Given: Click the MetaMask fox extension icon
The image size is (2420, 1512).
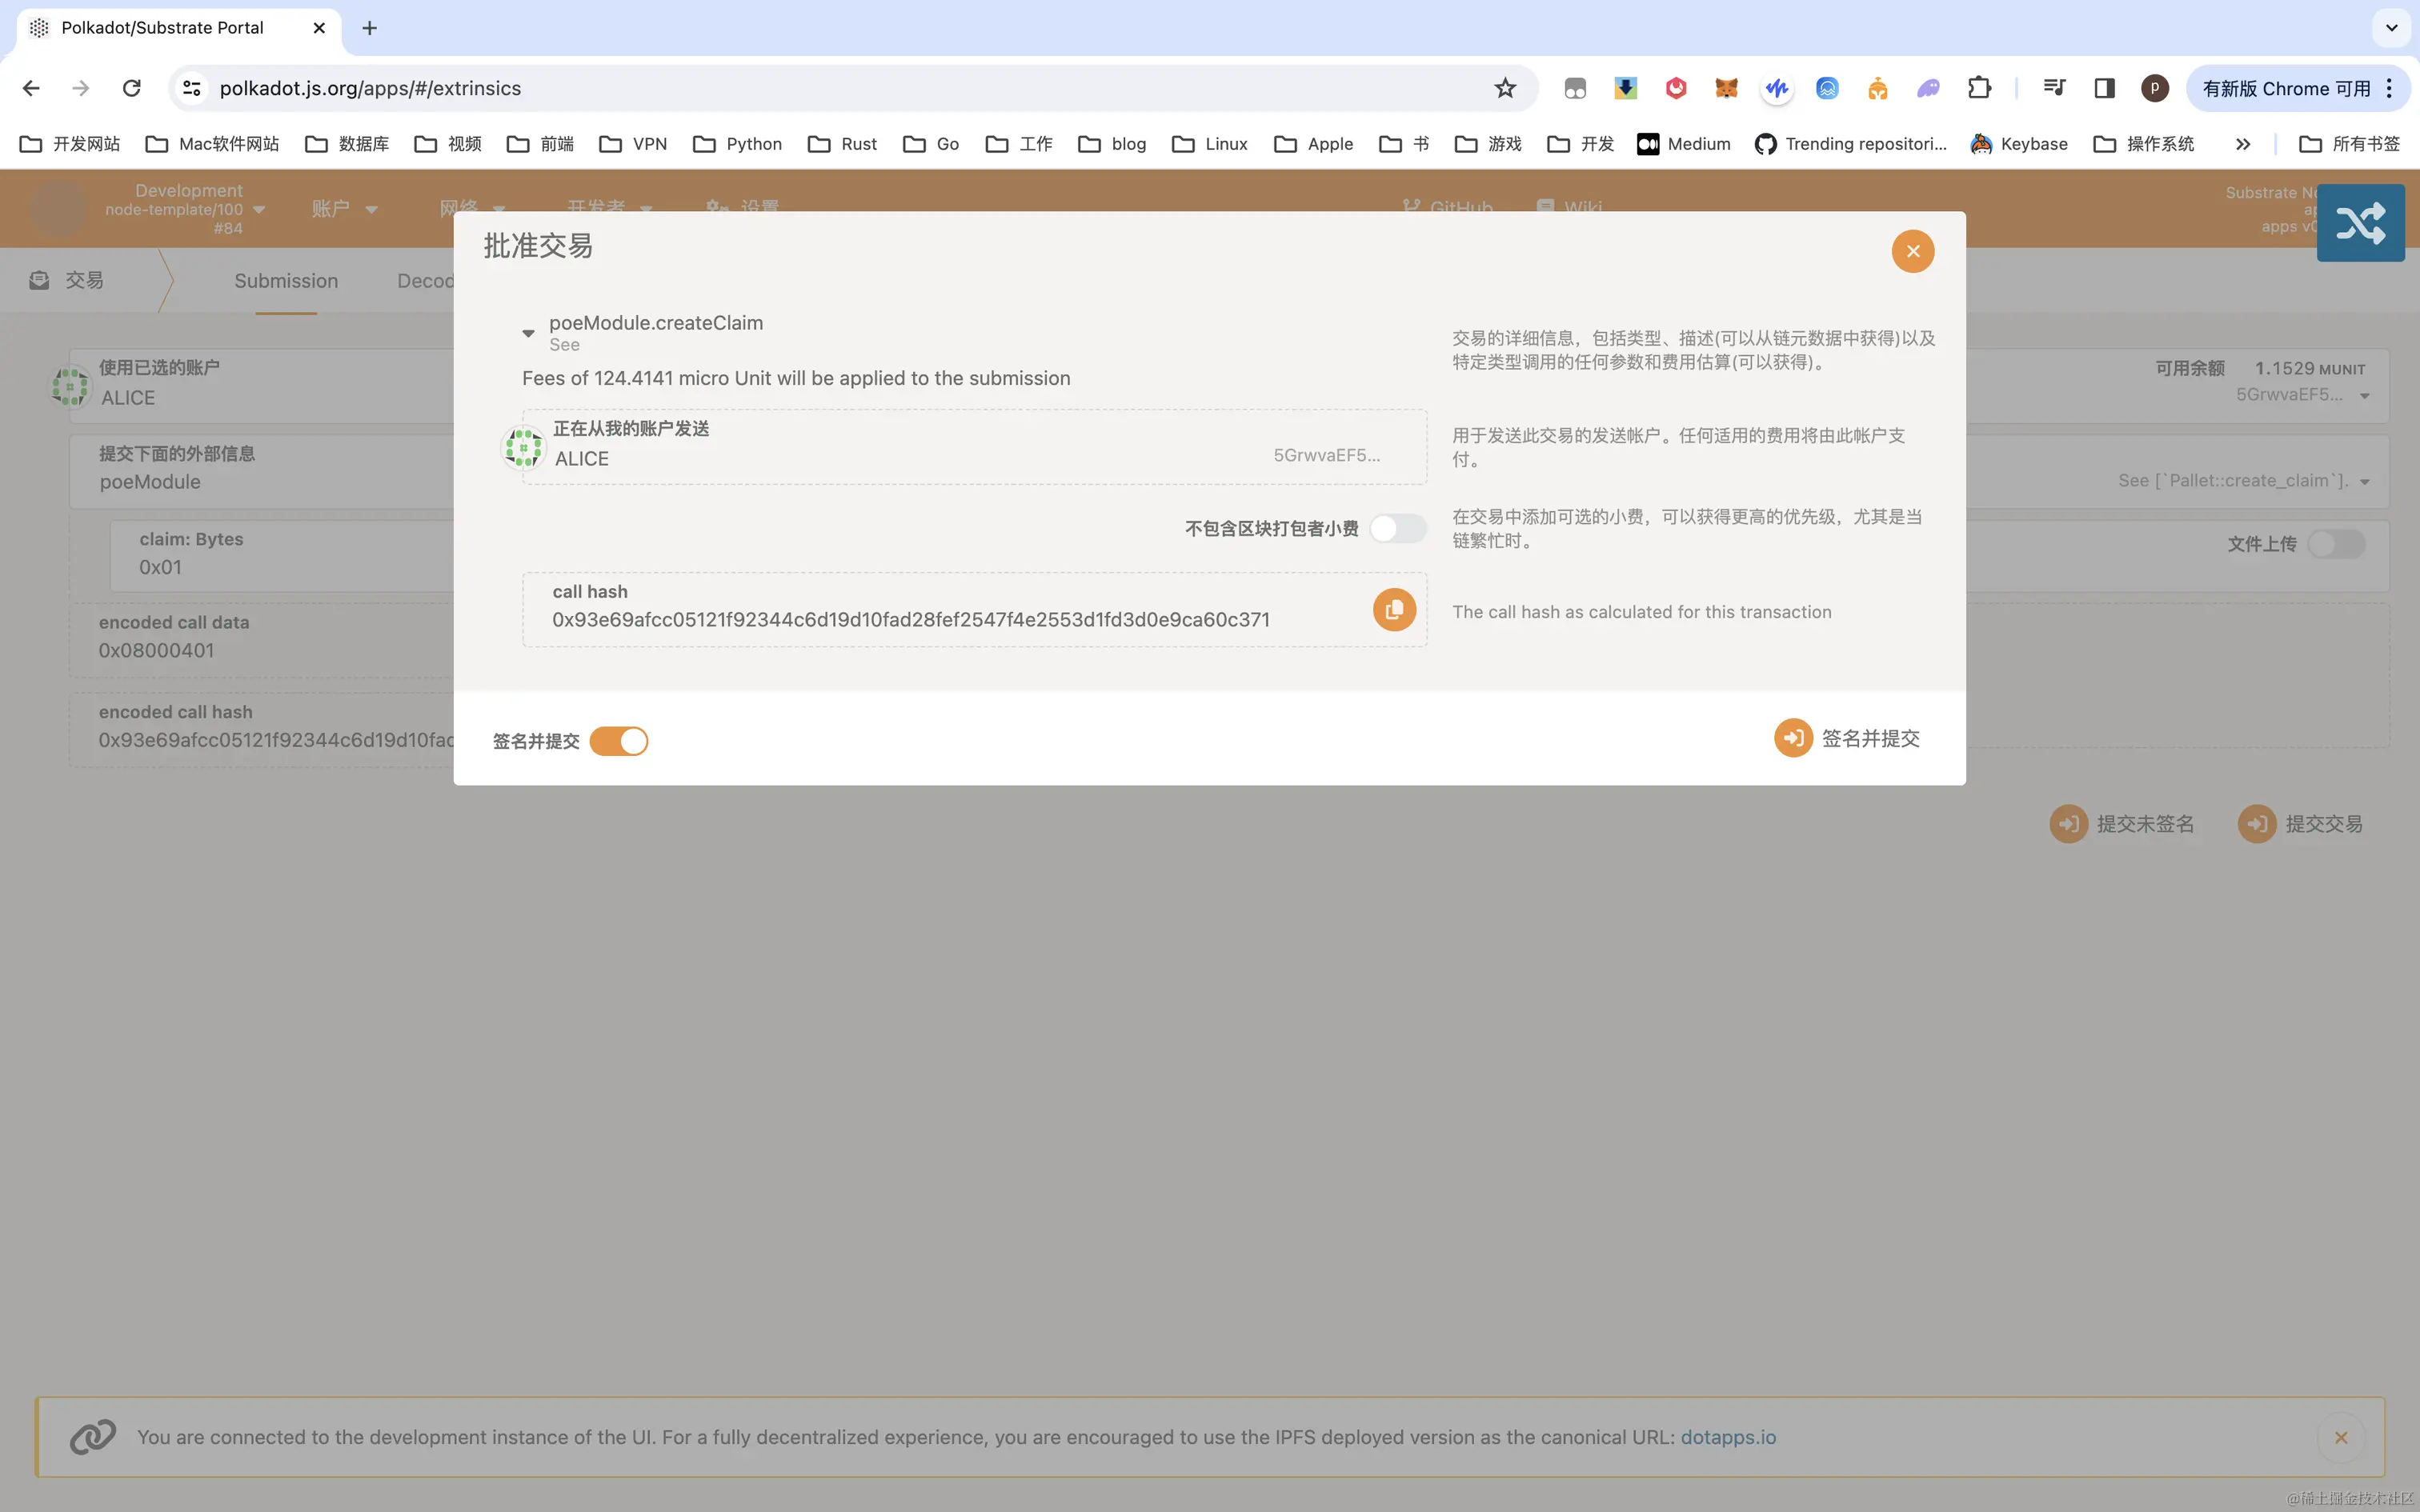Looking at the screenshot, I should (1726, 88).
